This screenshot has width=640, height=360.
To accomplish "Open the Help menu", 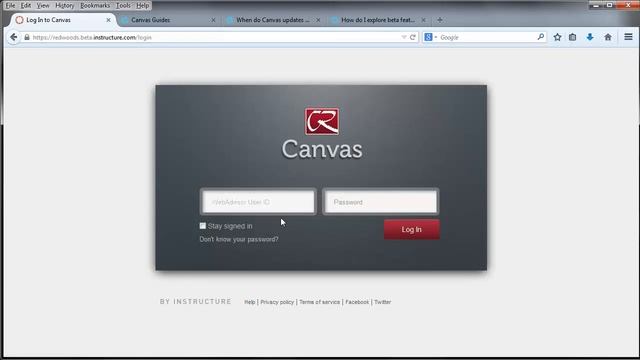I will [x=142, y=5].
